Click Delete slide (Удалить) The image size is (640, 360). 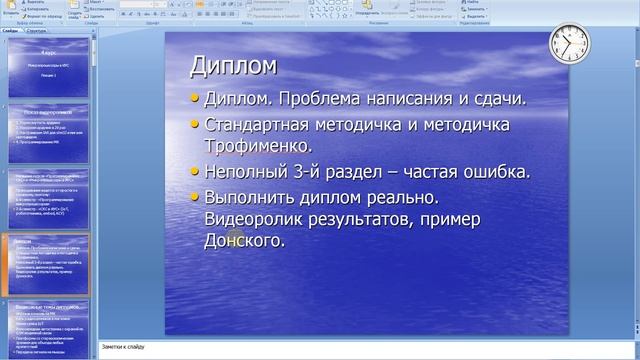94,16
